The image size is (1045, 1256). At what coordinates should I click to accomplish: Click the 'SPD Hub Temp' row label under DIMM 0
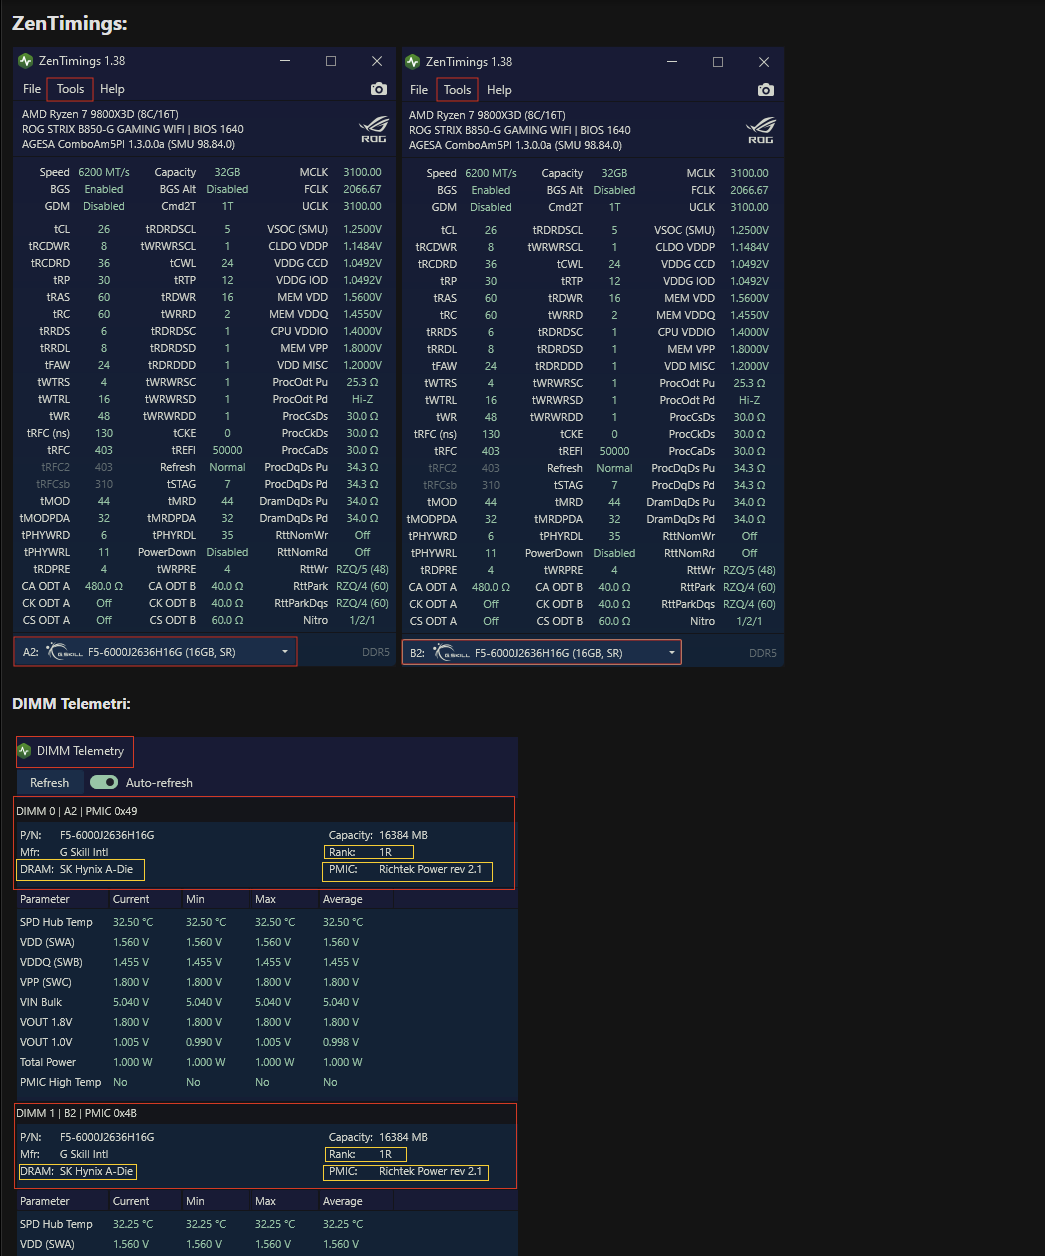pos(56,922)
